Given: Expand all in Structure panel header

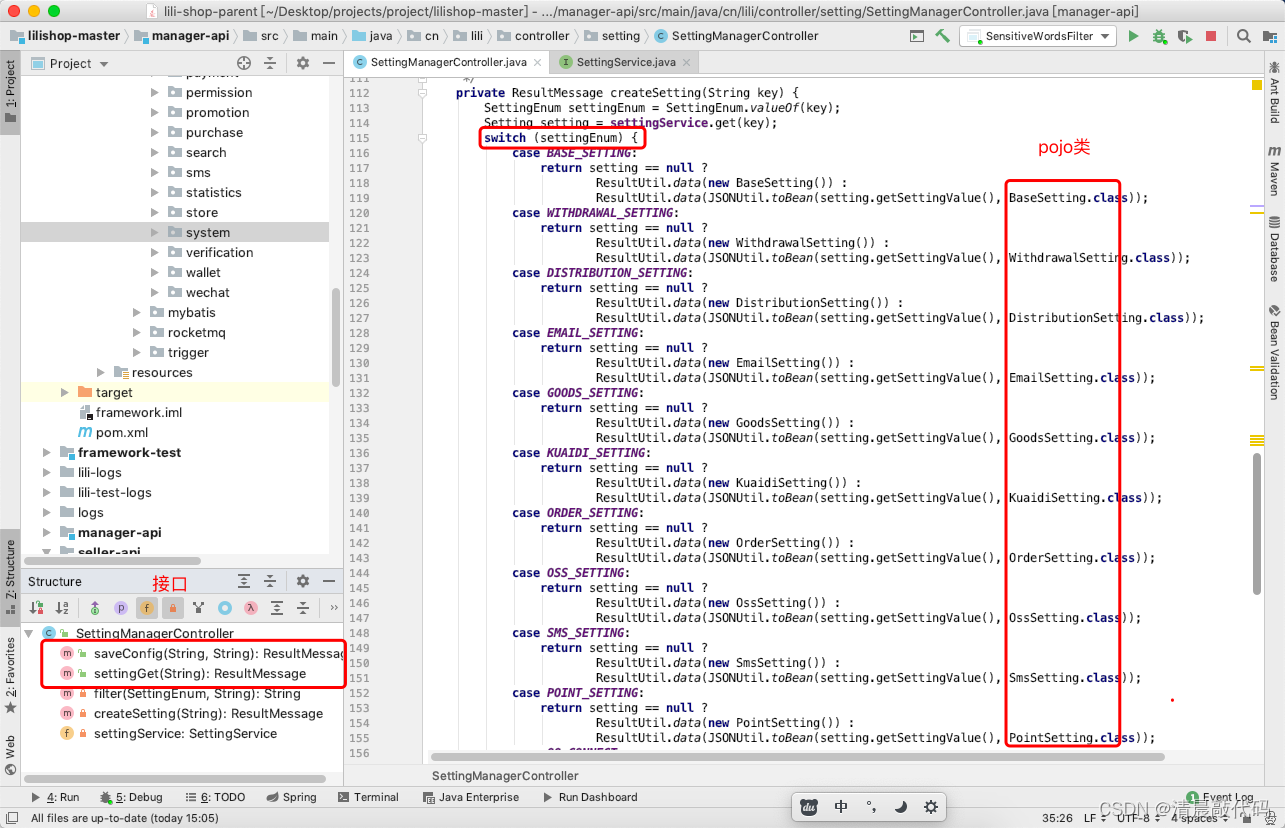Looking at the screenshot, I should click(244, 581).
